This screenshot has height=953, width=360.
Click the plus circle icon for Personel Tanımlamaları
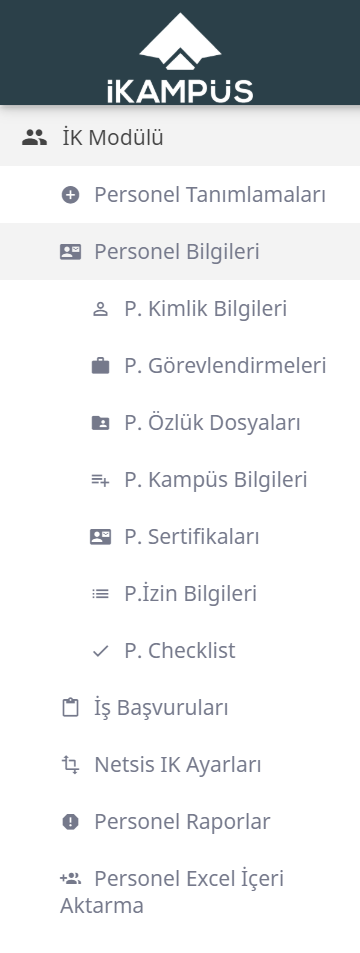pos(71,195)
